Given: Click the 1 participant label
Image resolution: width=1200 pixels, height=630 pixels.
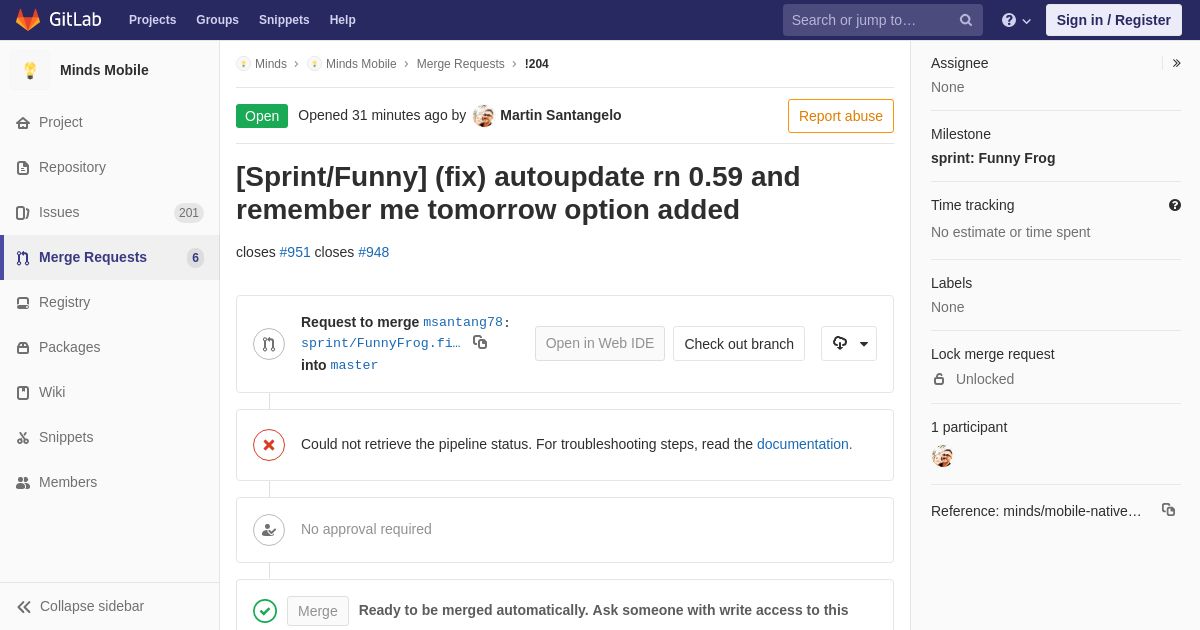Looking at the screenshot, I should pos(969,427).
